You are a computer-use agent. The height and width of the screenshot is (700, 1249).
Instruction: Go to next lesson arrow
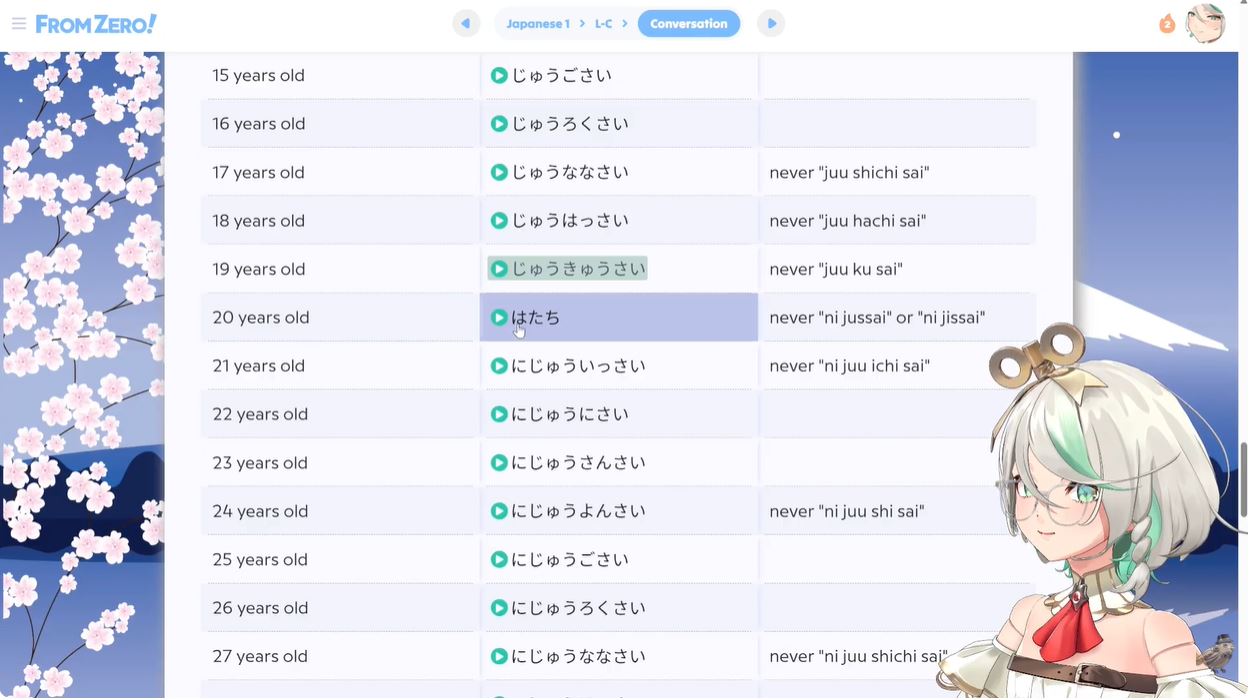[771, 23]
